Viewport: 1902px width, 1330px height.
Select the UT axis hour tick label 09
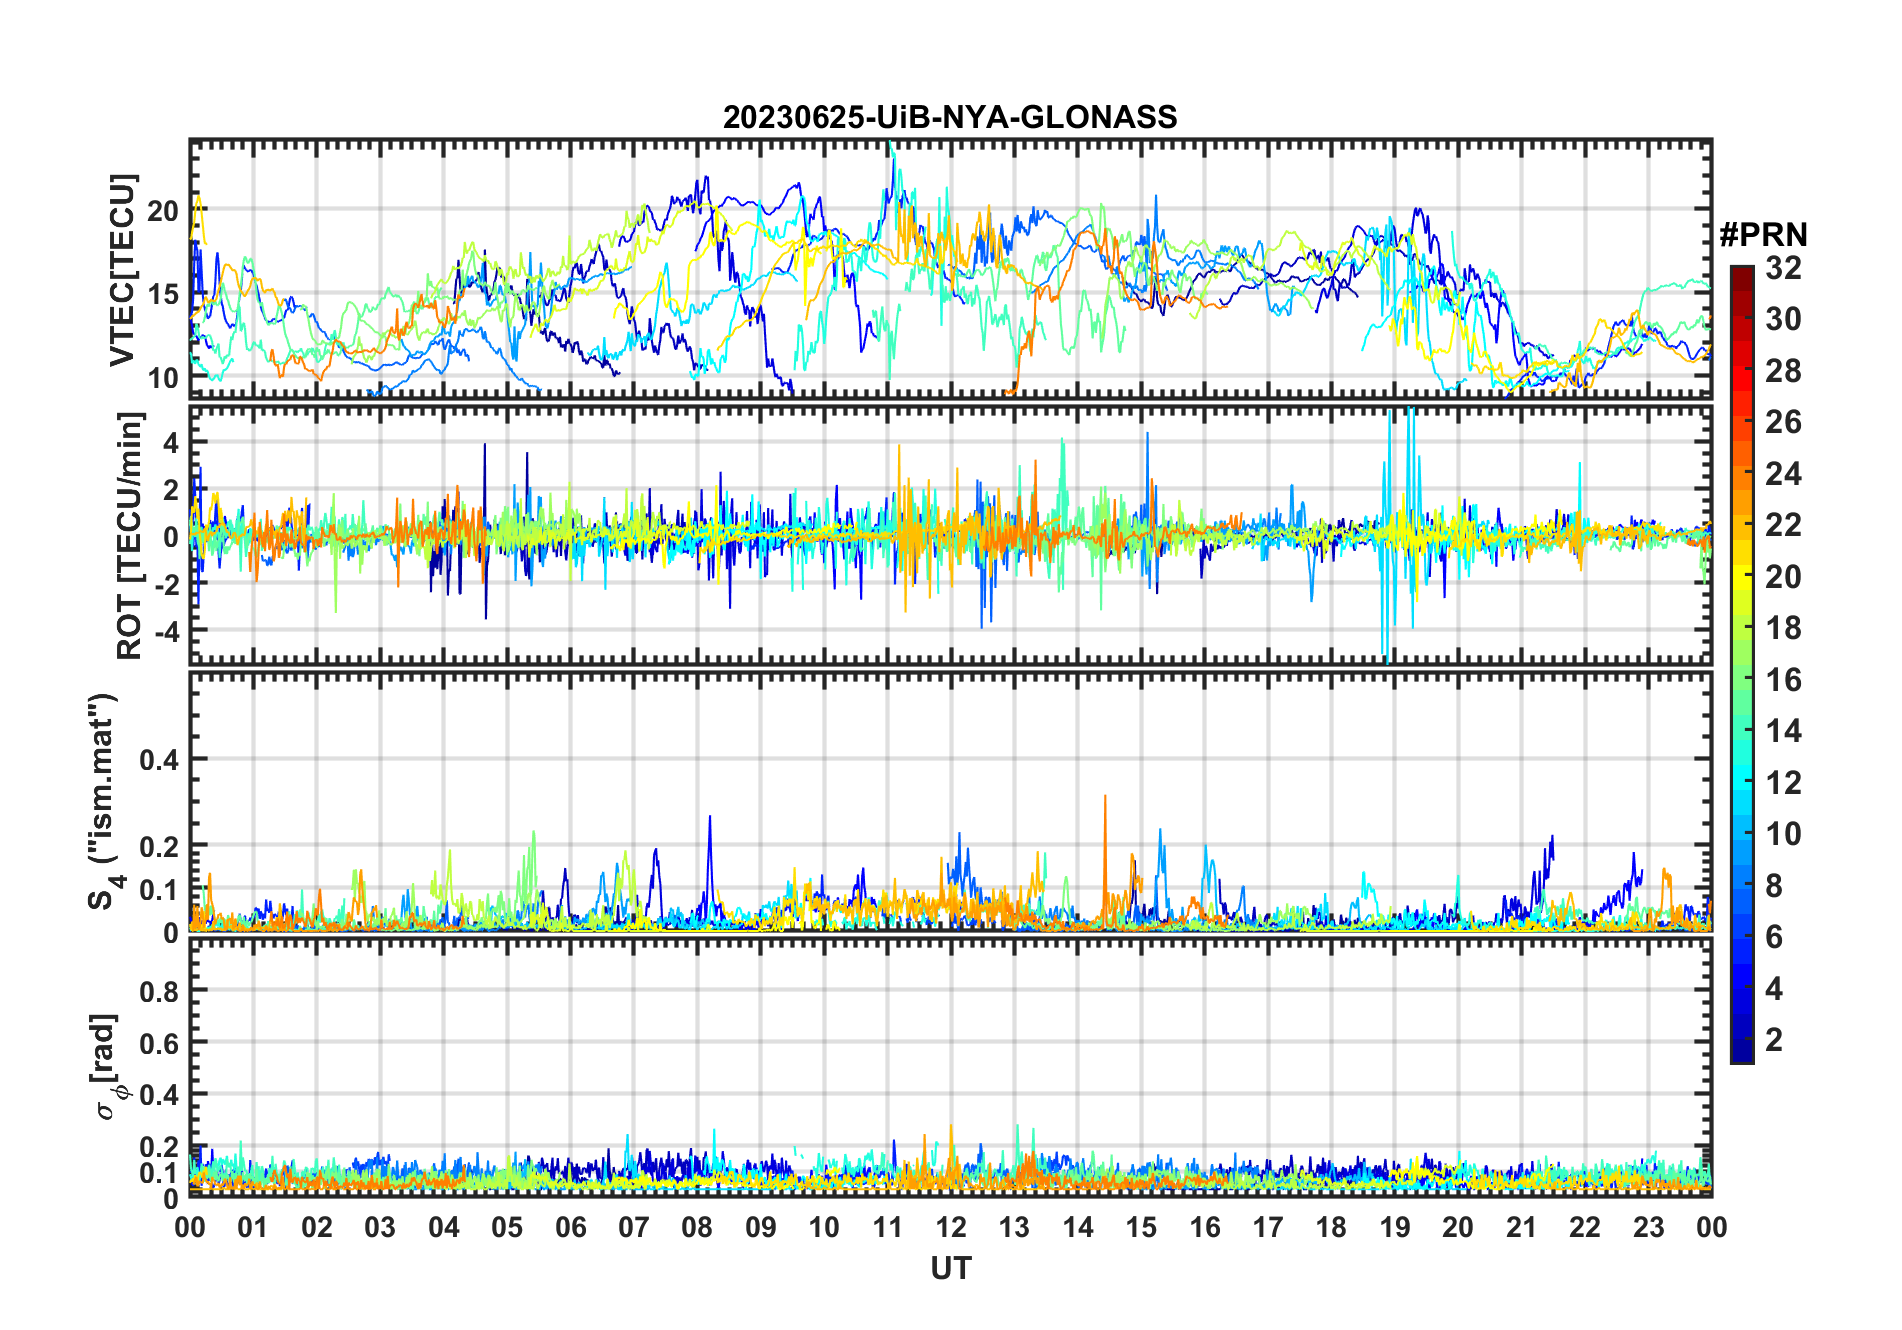pyautogui.click(x=761, y=1227)
